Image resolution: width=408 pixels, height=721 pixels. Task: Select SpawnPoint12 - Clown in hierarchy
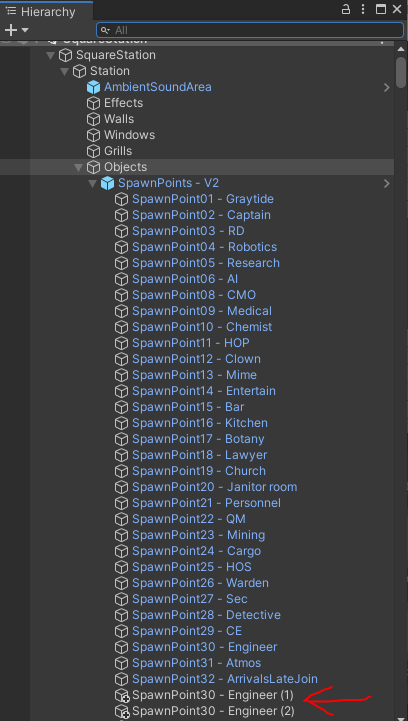click(x=196, y=359)
